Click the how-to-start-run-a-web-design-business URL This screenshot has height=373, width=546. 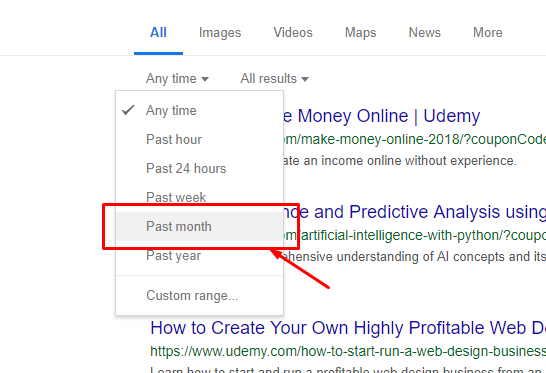coord(348,351)
